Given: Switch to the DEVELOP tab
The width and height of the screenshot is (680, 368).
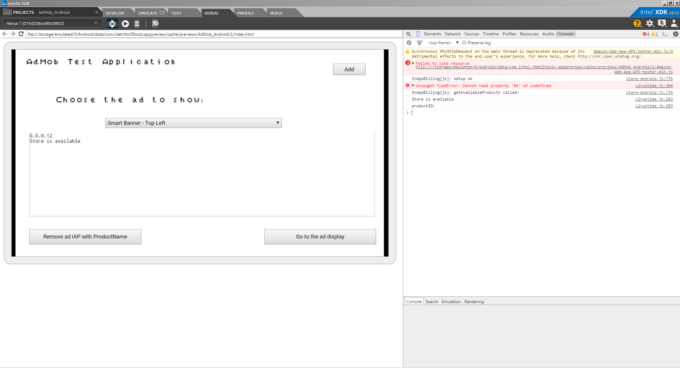Looking at the screenshot, I should tap(115, 13).
